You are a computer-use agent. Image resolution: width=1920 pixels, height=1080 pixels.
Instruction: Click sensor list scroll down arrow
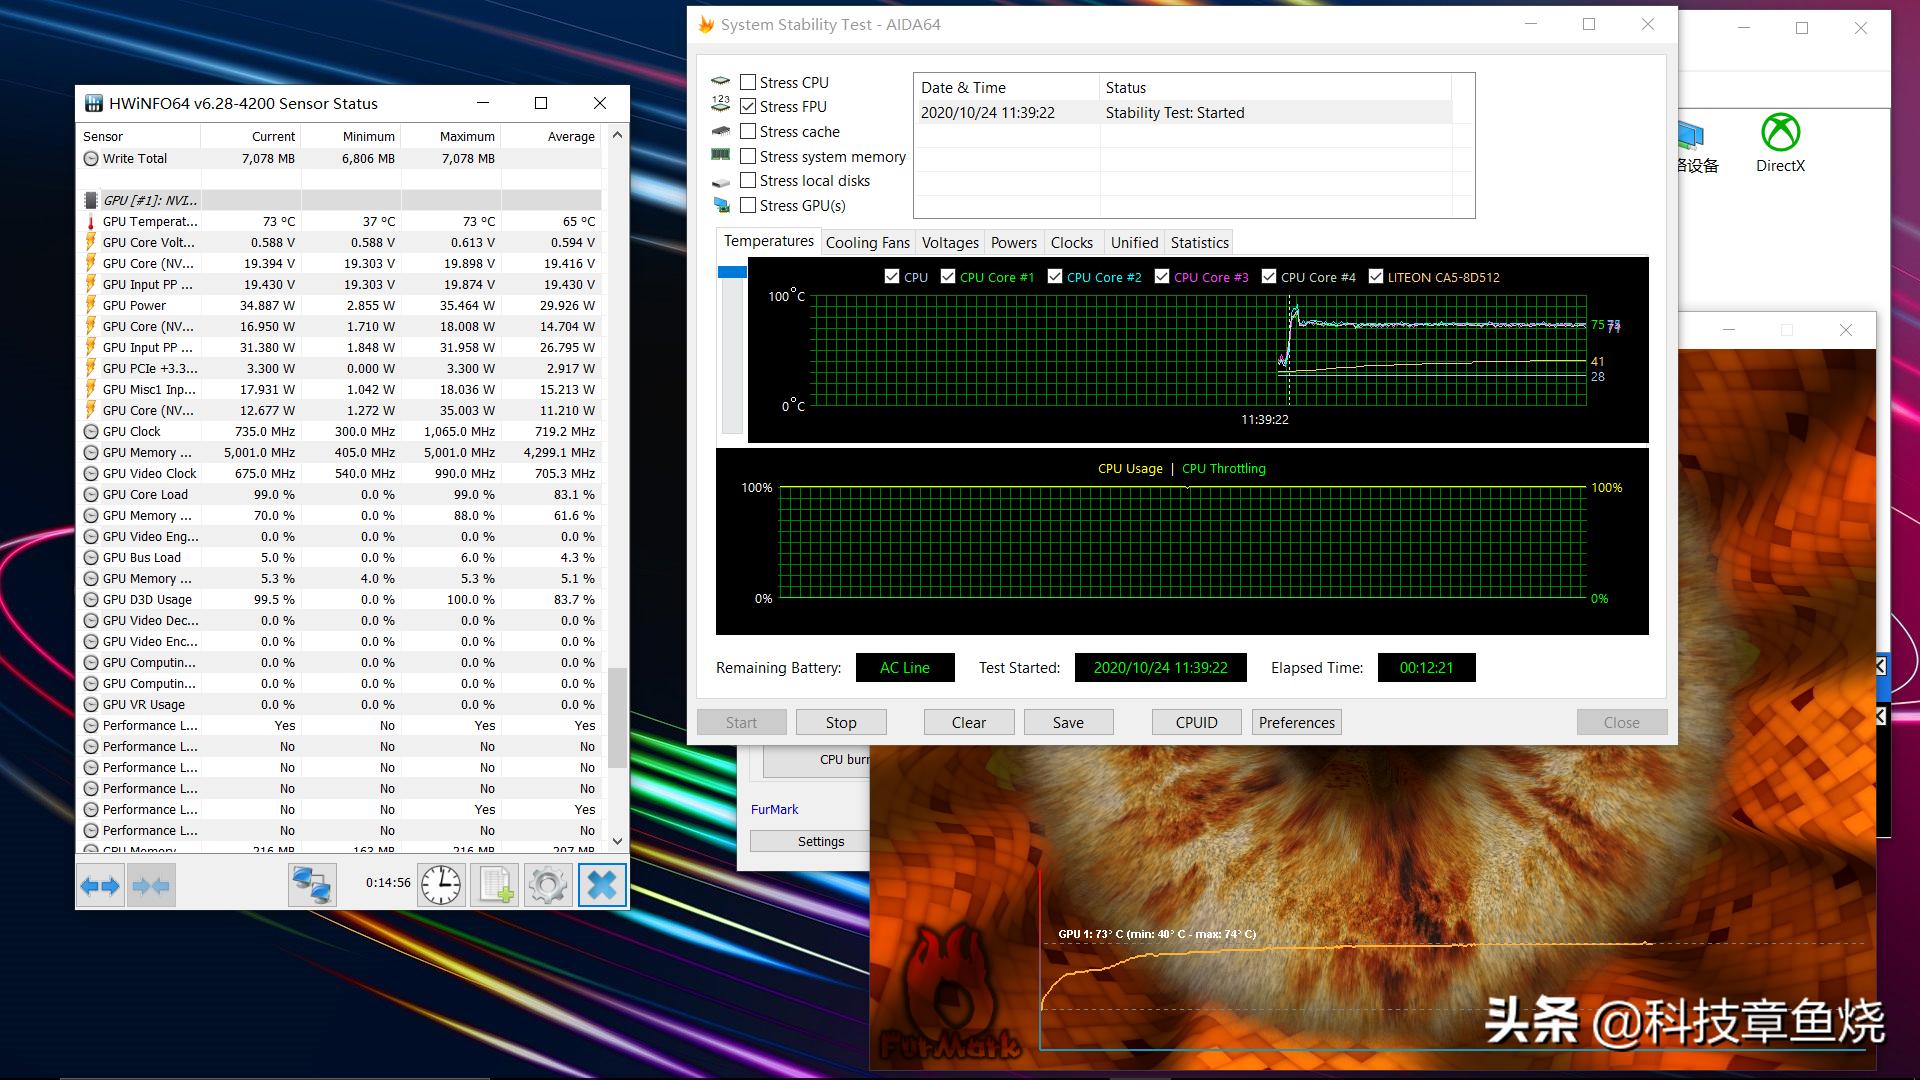pyautogui.click(x=617, y=841)
